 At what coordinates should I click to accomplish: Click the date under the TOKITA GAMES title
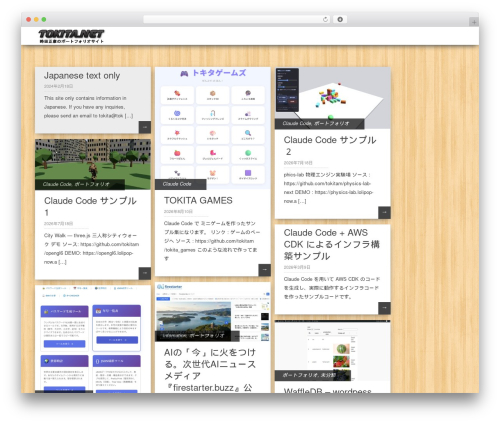coord(178,211)
